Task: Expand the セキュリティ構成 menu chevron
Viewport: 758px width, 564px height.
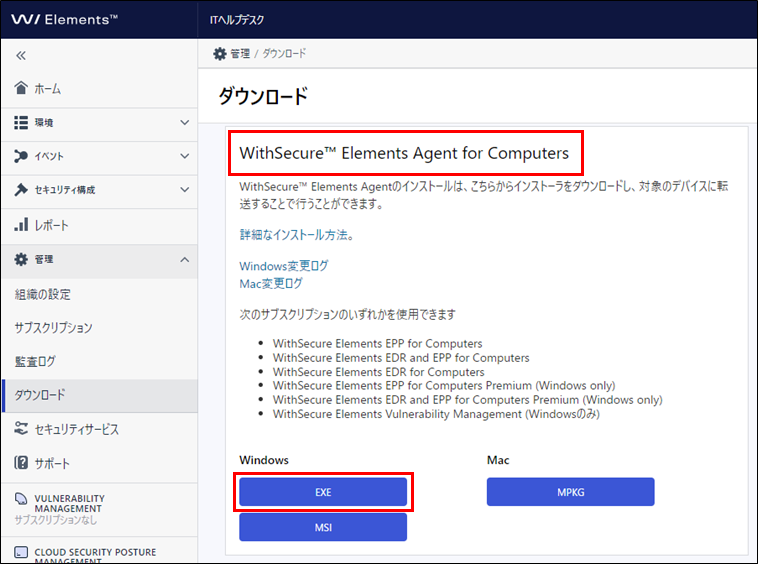Action: pos(185,189)
